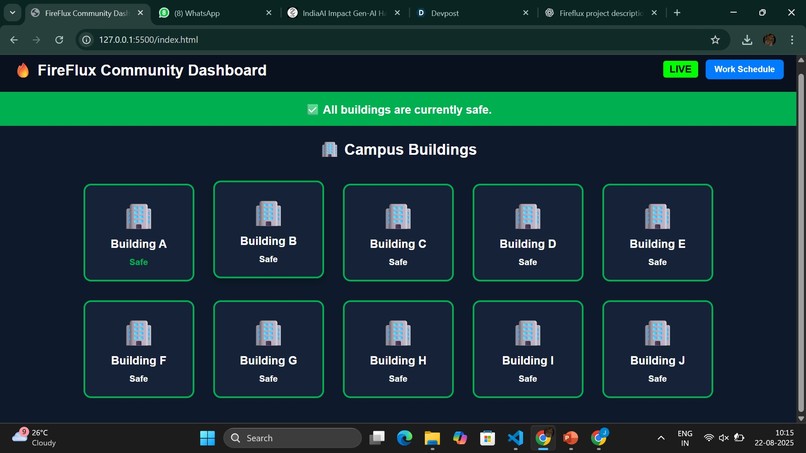Click the FireFlux flame logo icon
Viewport: 806px width, 453px height.
23,70
